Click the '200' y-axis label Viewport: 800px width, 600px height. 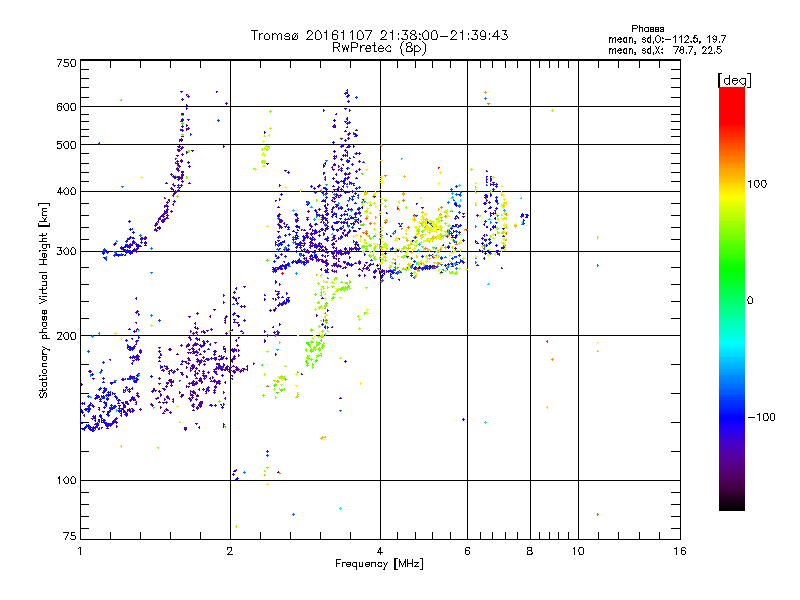tap(67, 336)
